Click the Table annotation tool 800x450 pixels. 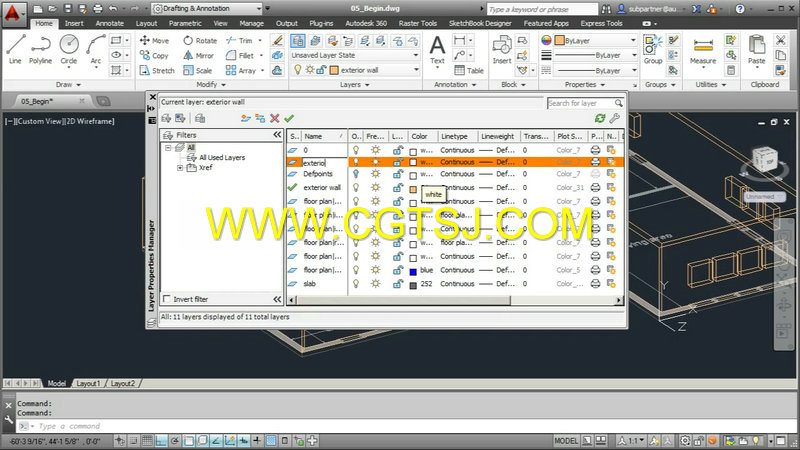pyautogui.click(x=469, y=70)
